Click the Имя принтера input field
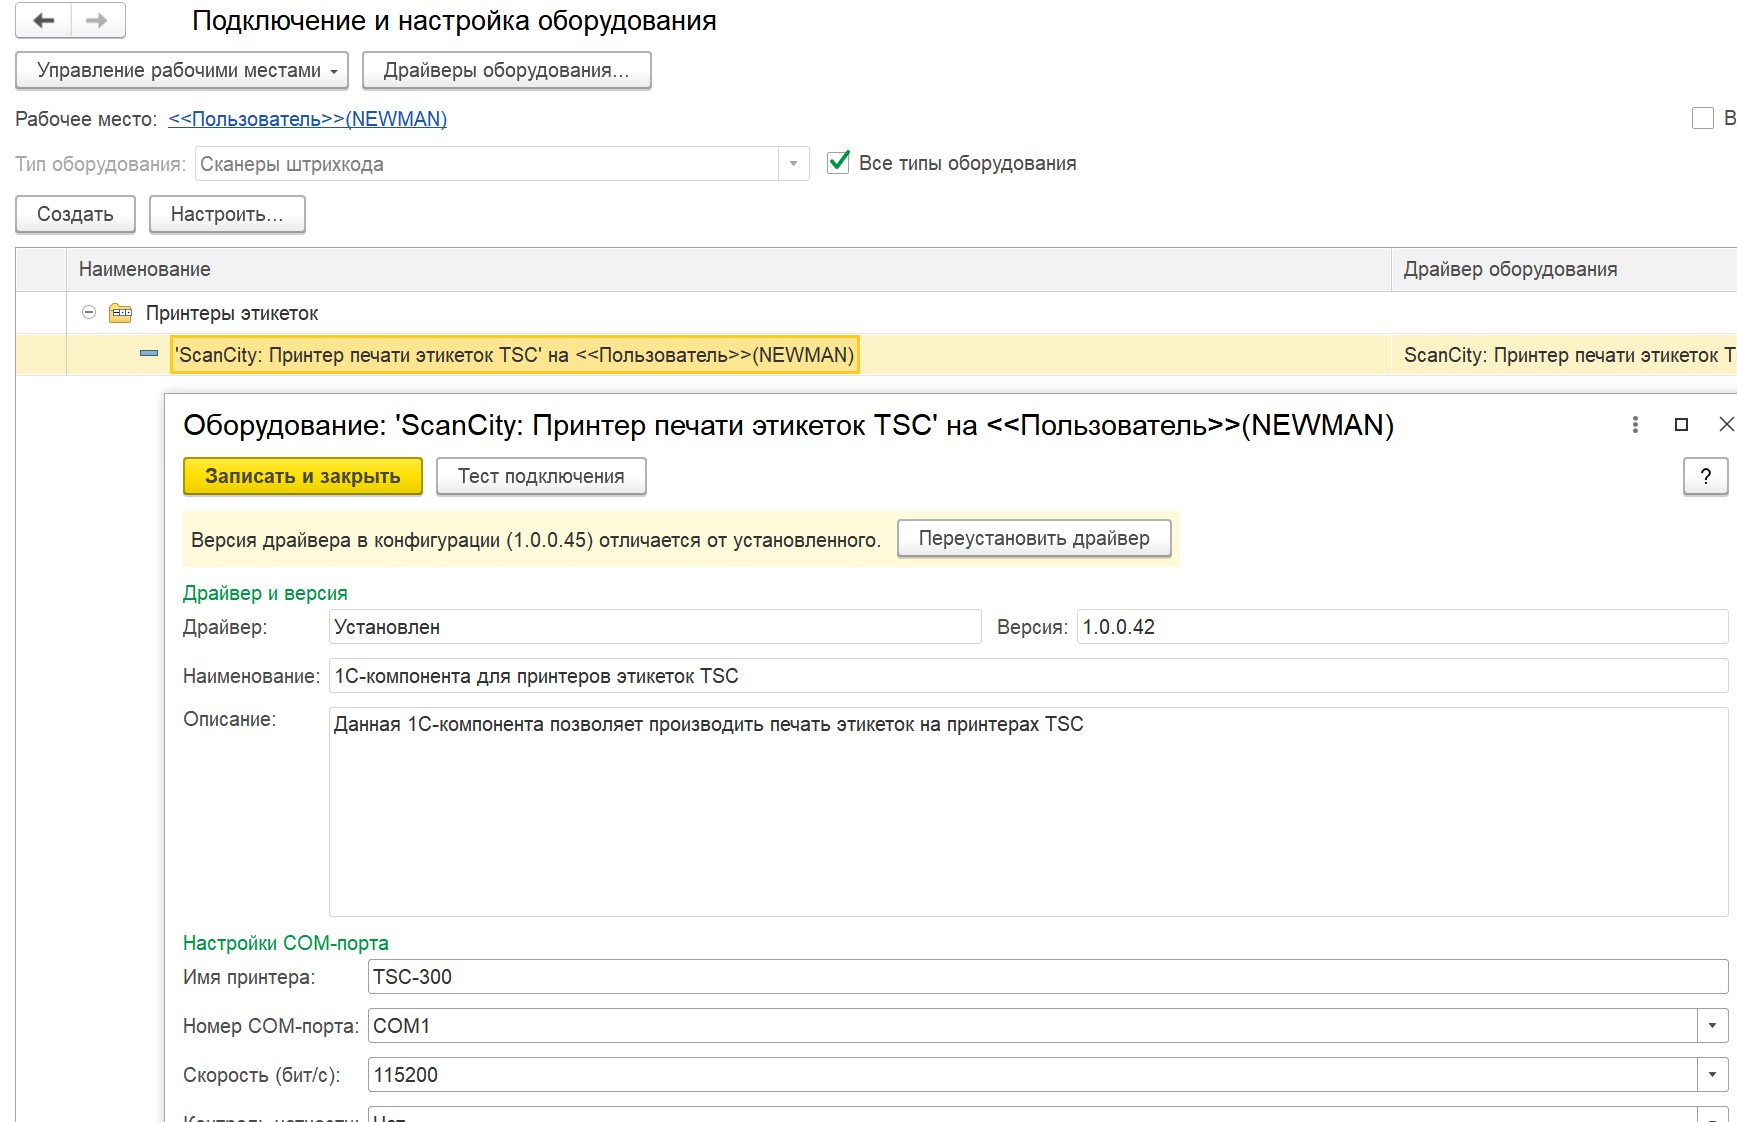 coord(1047,977)
